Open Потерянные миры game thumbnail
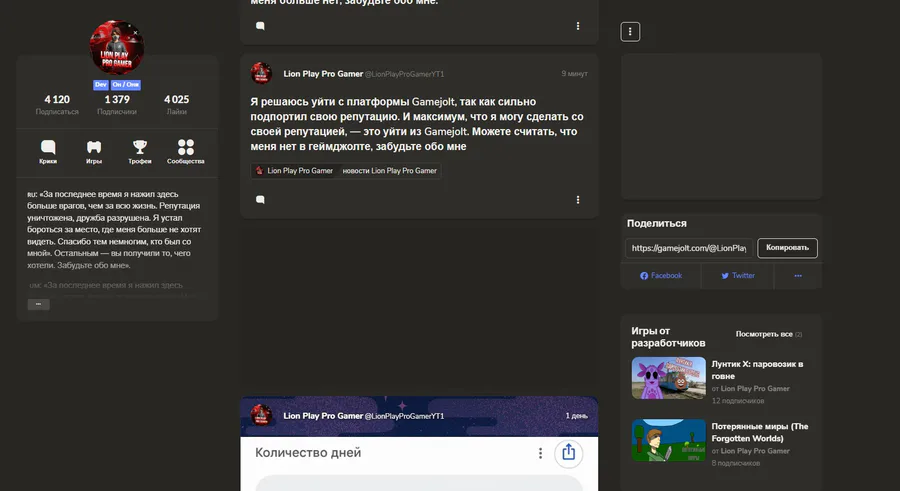Screen dimensions: 900x491 tap(669, 440)
